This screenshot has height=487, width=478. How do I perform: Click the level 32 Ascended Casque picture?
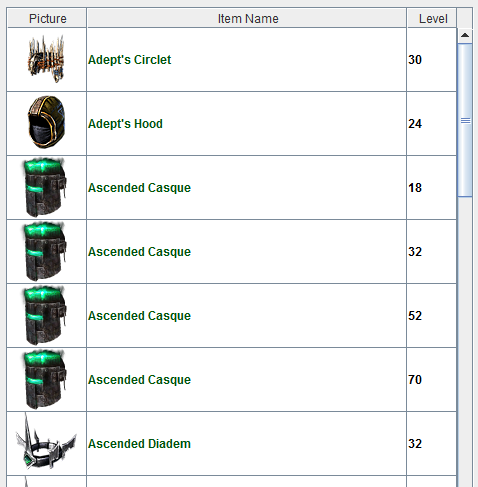tap(45, 251)
